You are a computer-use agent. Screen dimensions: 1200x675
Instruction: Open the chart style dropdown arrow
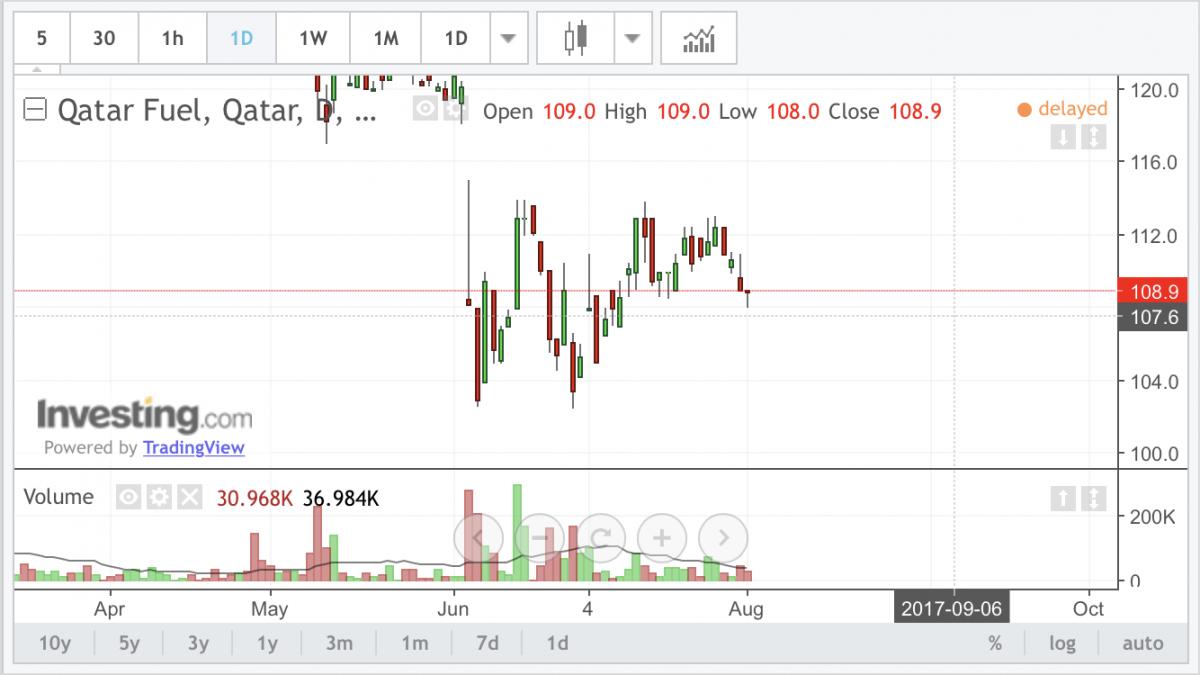(632, 39)
